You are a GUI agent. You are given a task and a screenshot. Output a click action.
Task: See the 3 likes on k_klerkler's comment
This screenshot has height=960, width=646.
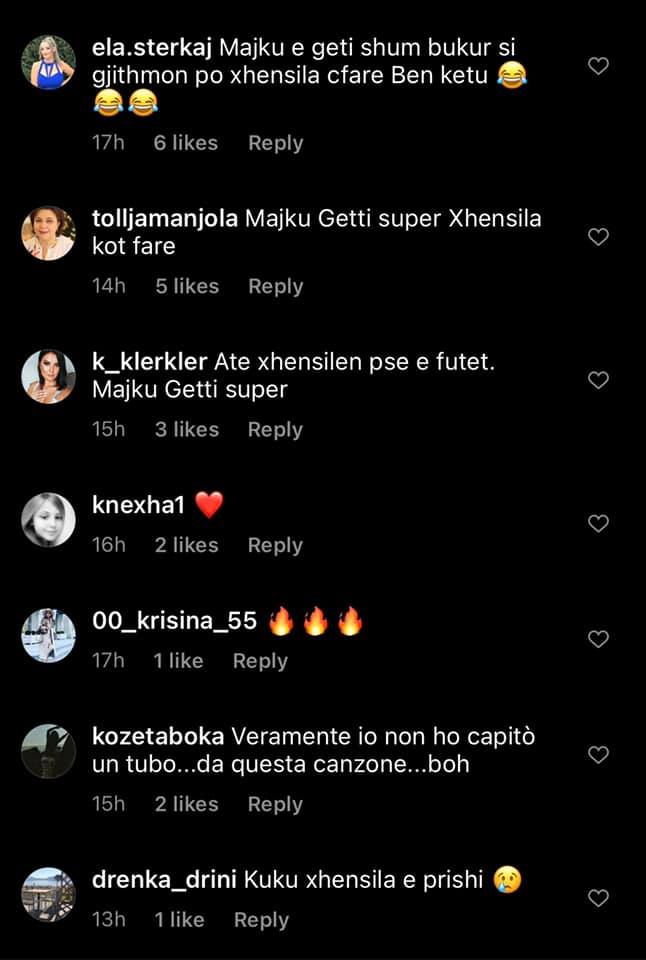point(186,429)
